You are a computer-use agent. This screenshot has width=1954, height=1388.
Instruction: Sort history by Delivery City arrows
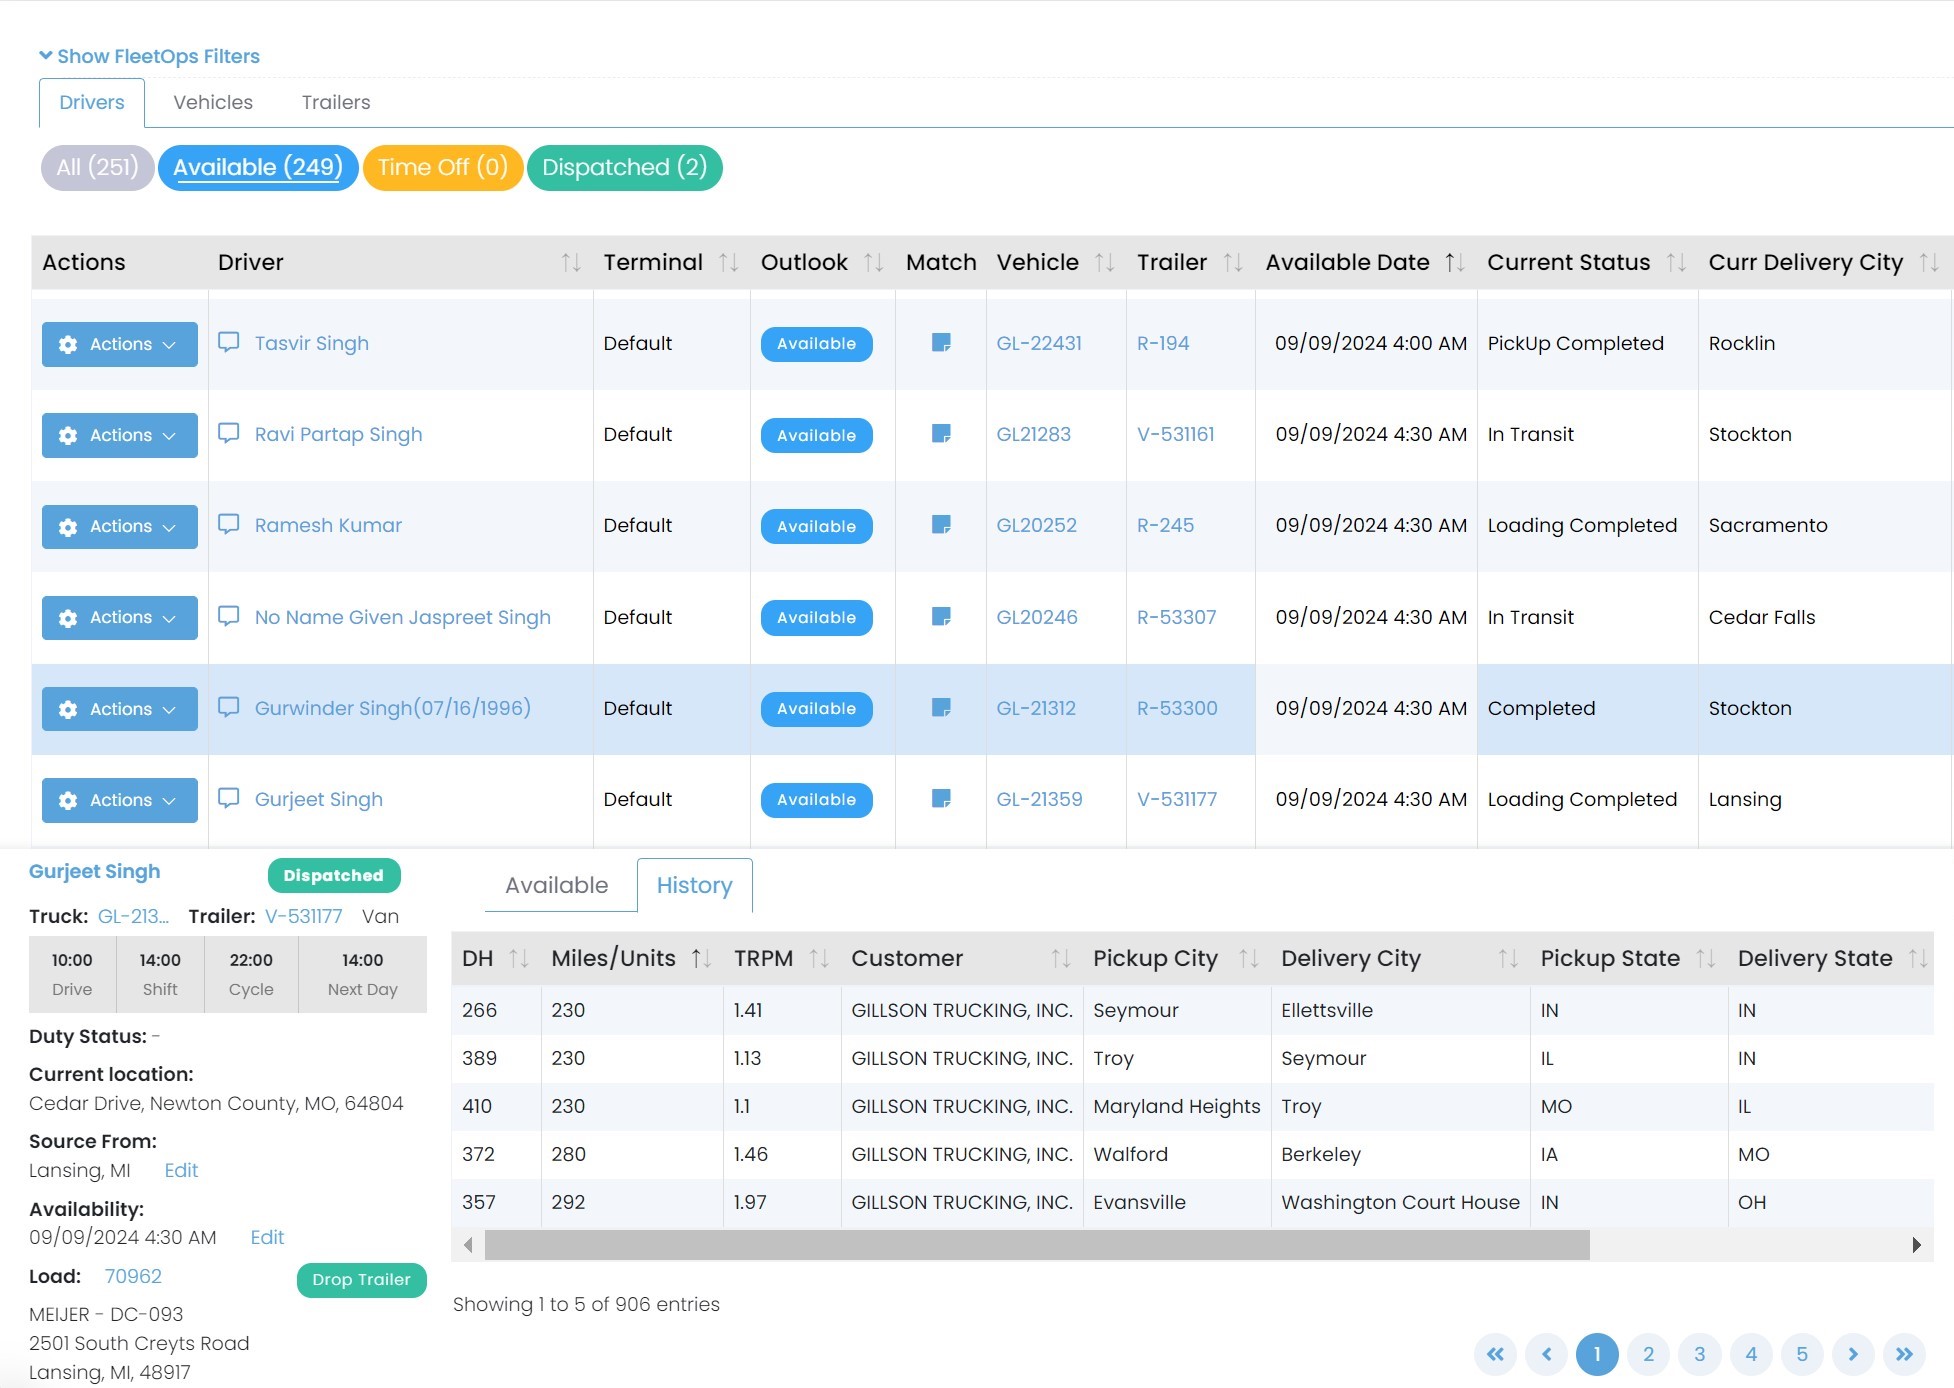tap(1508, 958)
